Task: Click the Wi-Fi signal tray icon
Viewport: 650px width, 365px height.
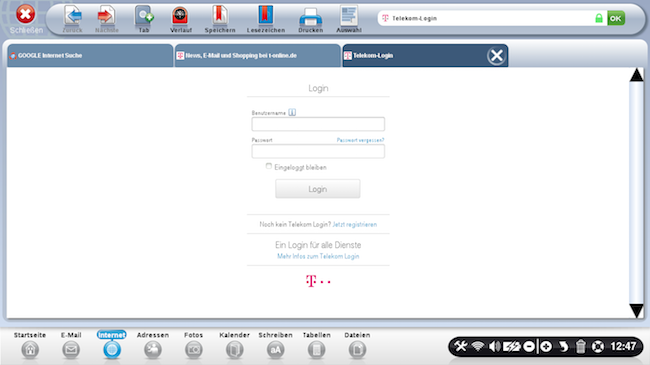Action: (478, 346)
